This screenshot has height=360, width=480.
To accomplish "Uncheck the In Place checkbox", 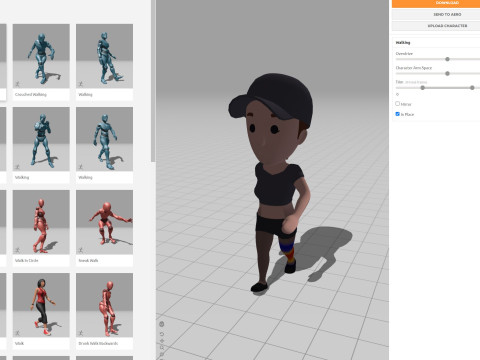I will pos(397,114).
